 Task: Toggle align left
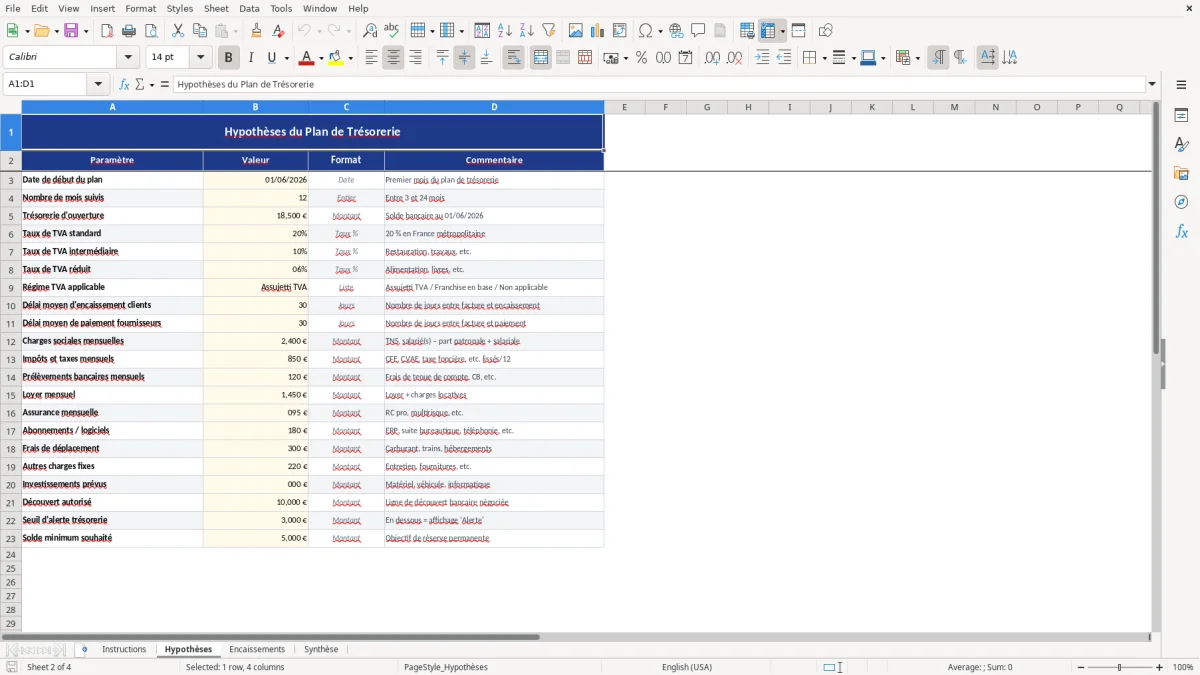(x=372, y=58)
